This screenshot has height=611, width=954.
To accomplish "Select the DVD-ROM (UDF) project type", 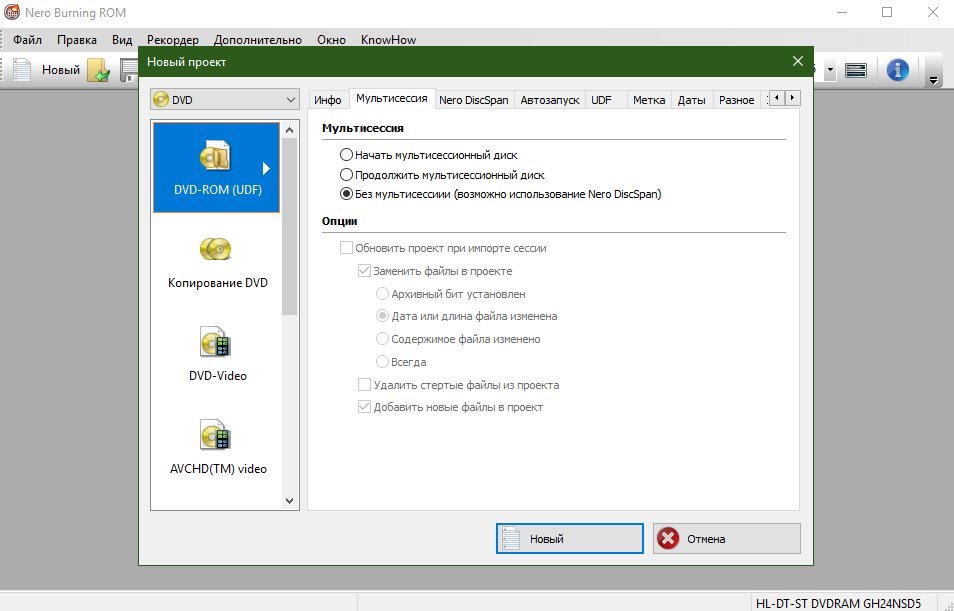I will point(216,167).
